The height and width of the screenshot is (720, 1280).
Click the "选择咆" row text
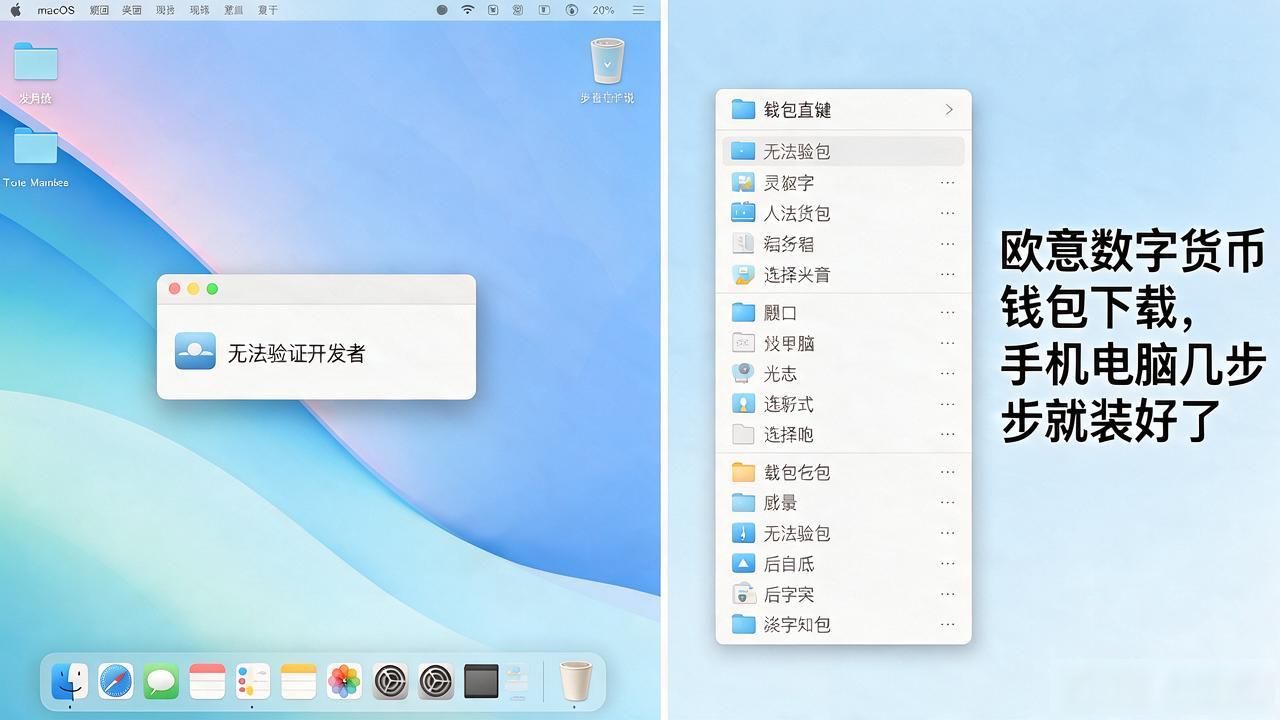[789, 435]
